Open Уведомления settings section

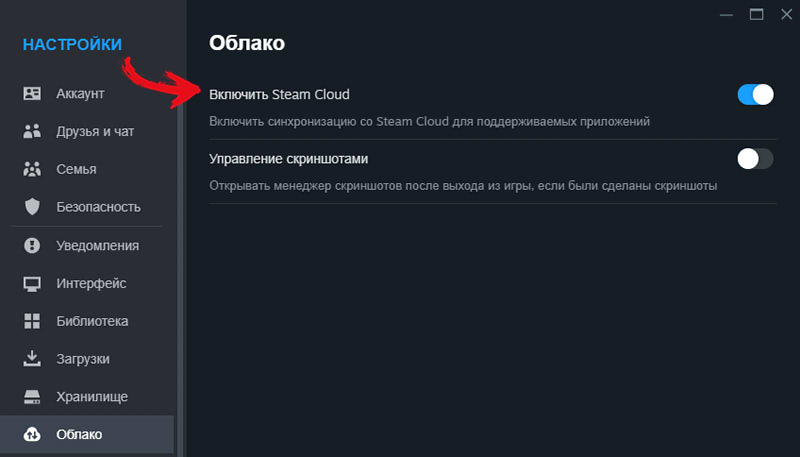(x=87, y=245)
